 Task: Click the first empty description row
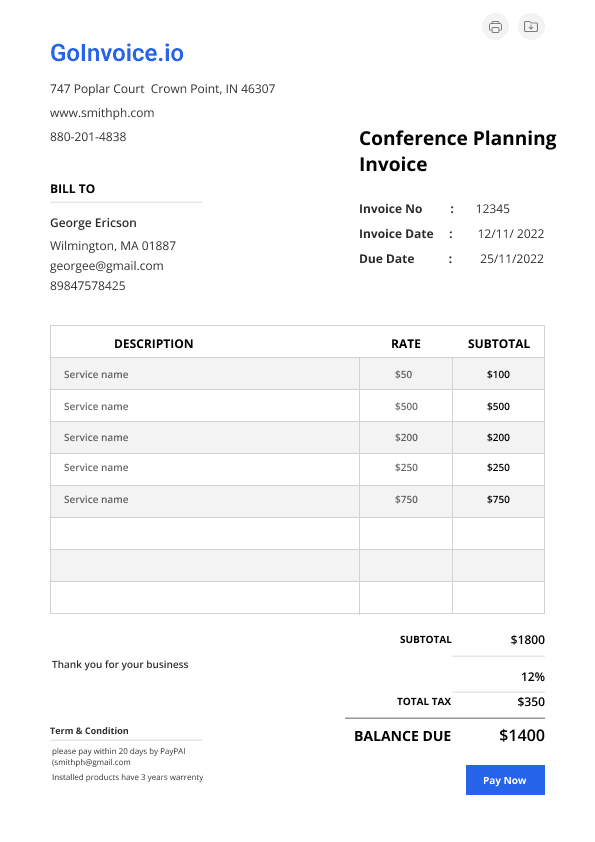click(x=205, y=534)
